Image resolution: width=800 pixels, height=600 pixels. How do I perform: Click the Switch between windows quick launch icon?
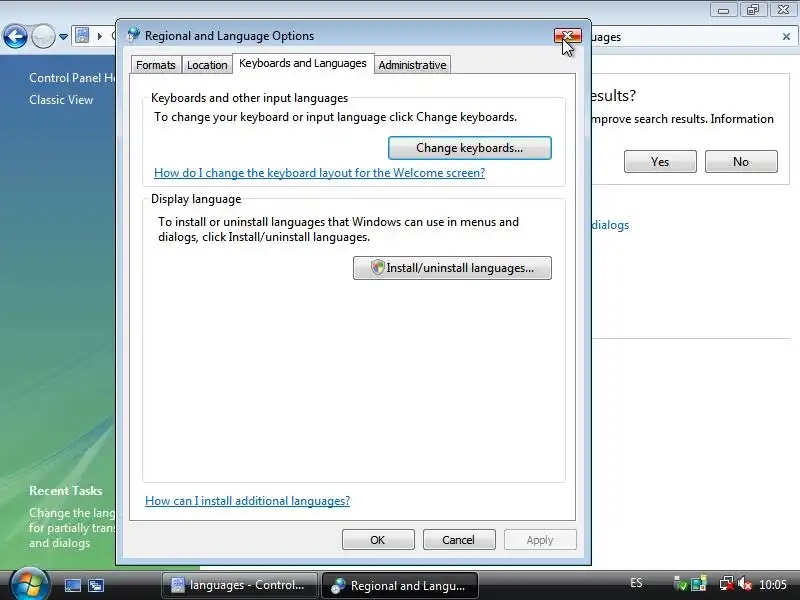[x=95, y=585]
